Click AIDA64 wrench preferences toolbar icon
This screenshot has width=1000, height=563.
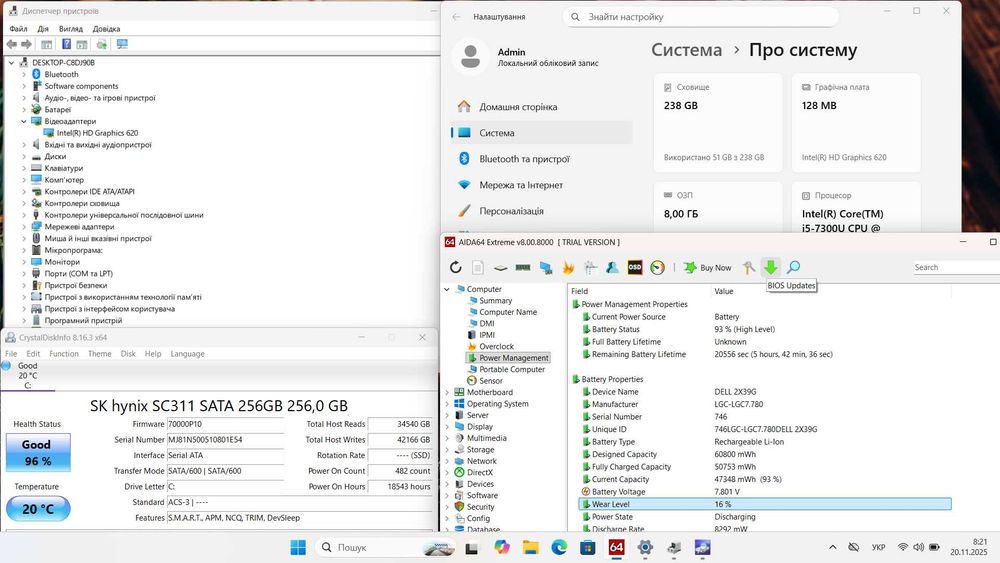tap(749, 268)
